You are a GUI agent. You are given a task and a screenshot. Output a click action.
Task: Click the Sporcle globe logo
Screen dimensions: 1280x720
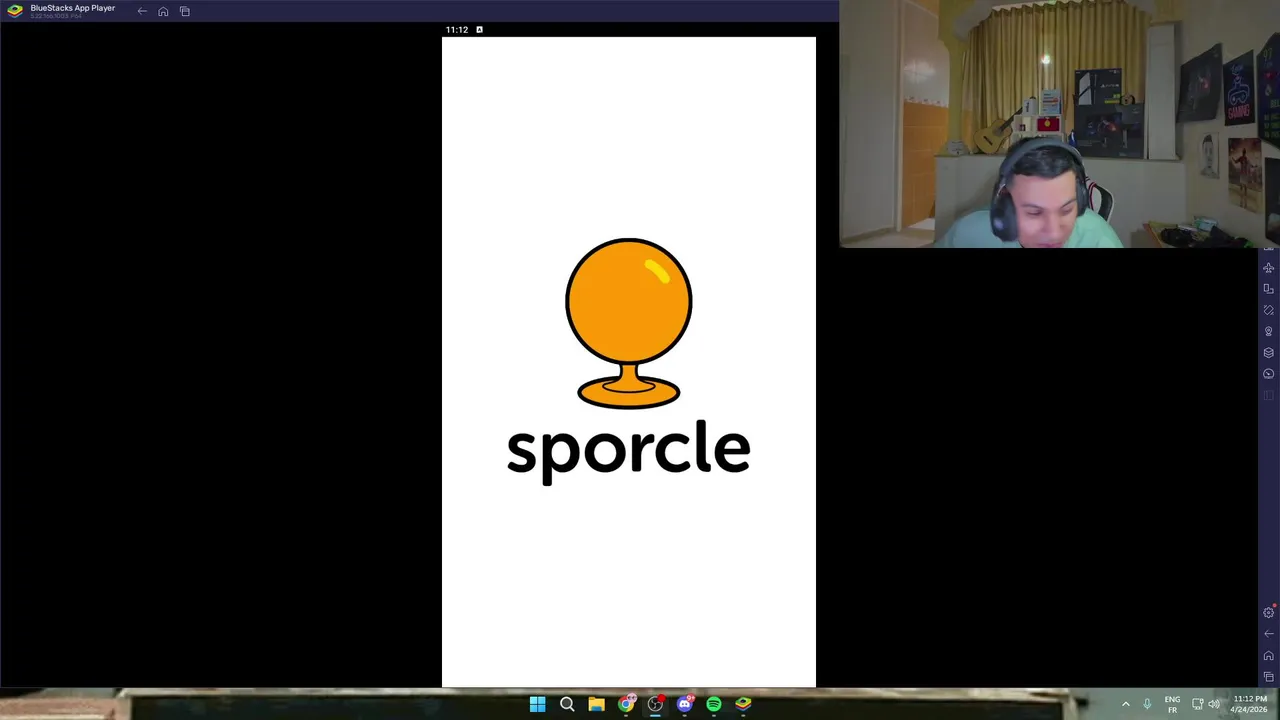pos(628,323)
